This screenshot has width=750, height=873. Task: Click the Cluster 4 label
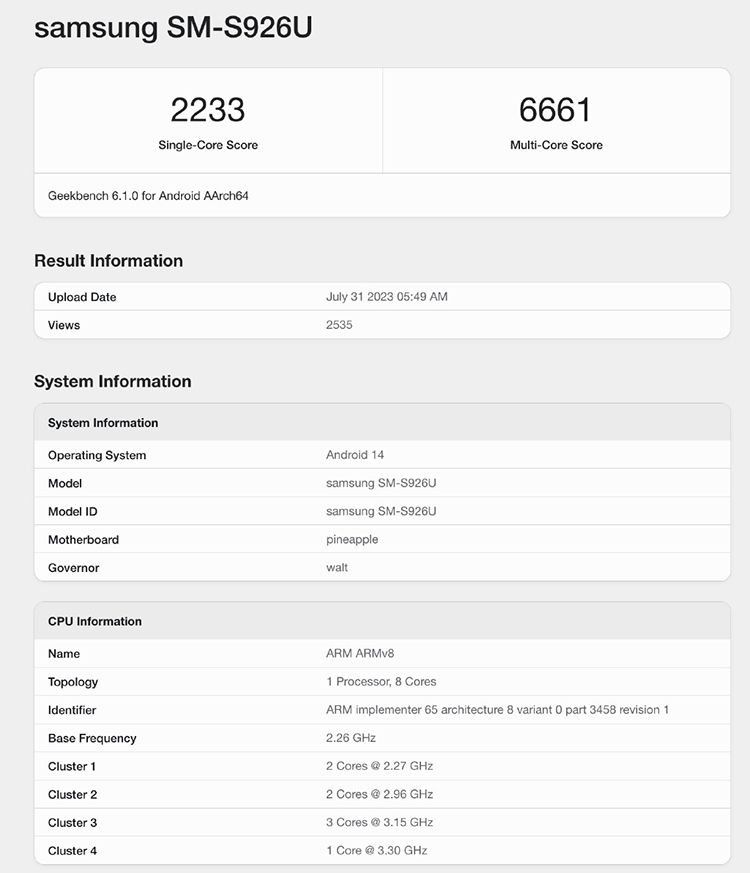pos(72,851)
